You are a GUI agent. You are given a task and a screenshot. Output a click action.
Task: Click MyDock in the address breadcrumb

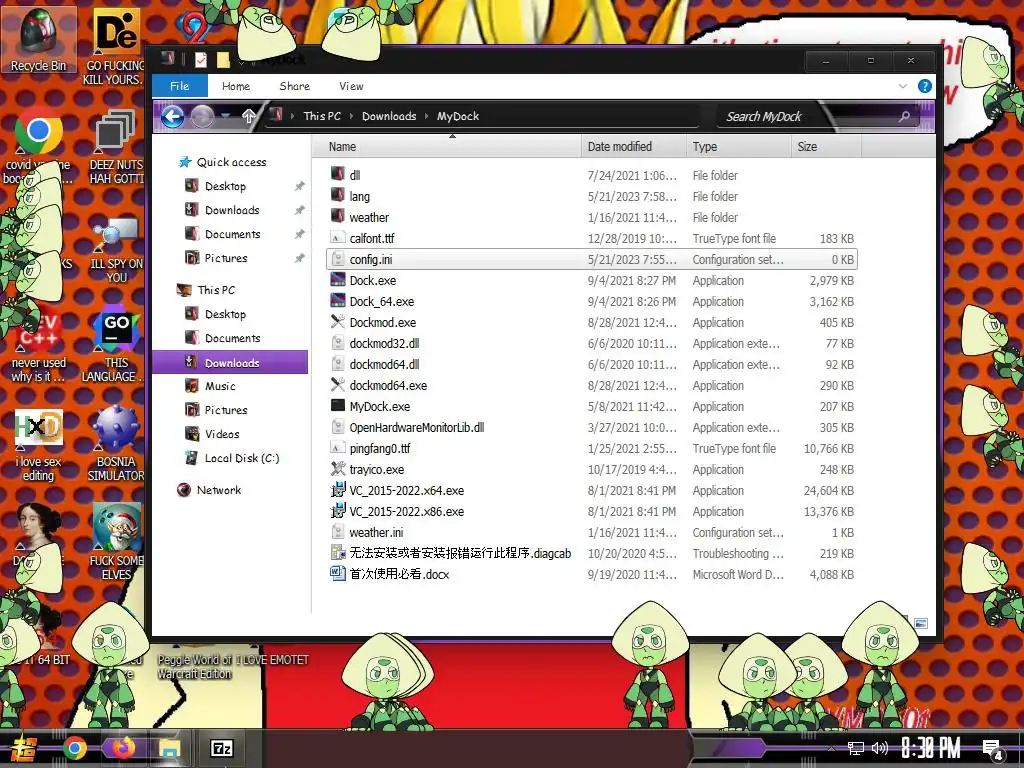point(458,116)
